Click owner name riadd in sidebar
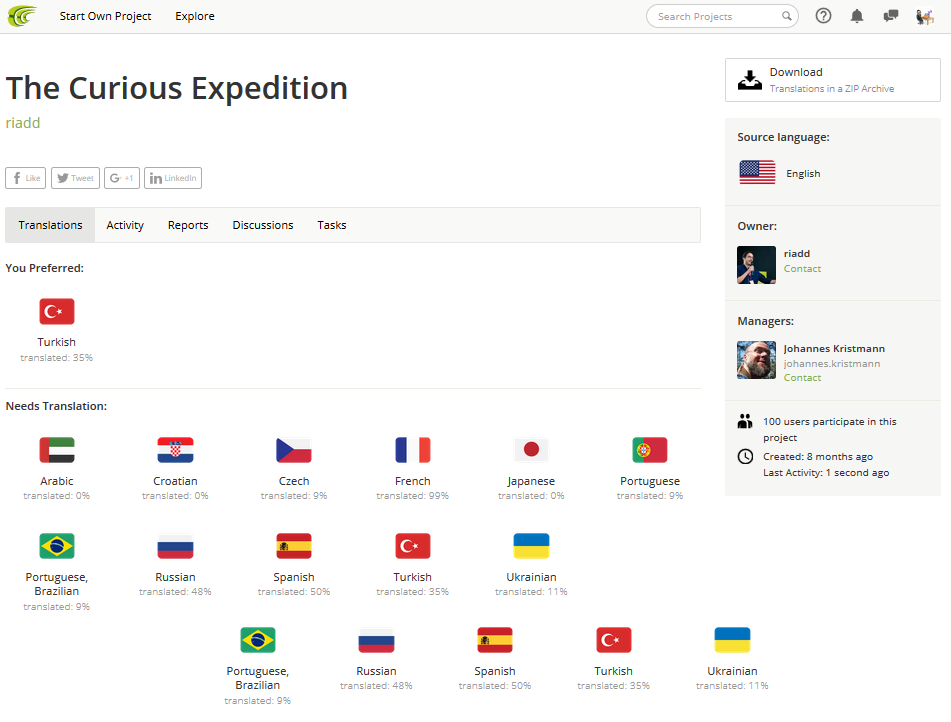The image size is (951, 722). pos(797,254)
